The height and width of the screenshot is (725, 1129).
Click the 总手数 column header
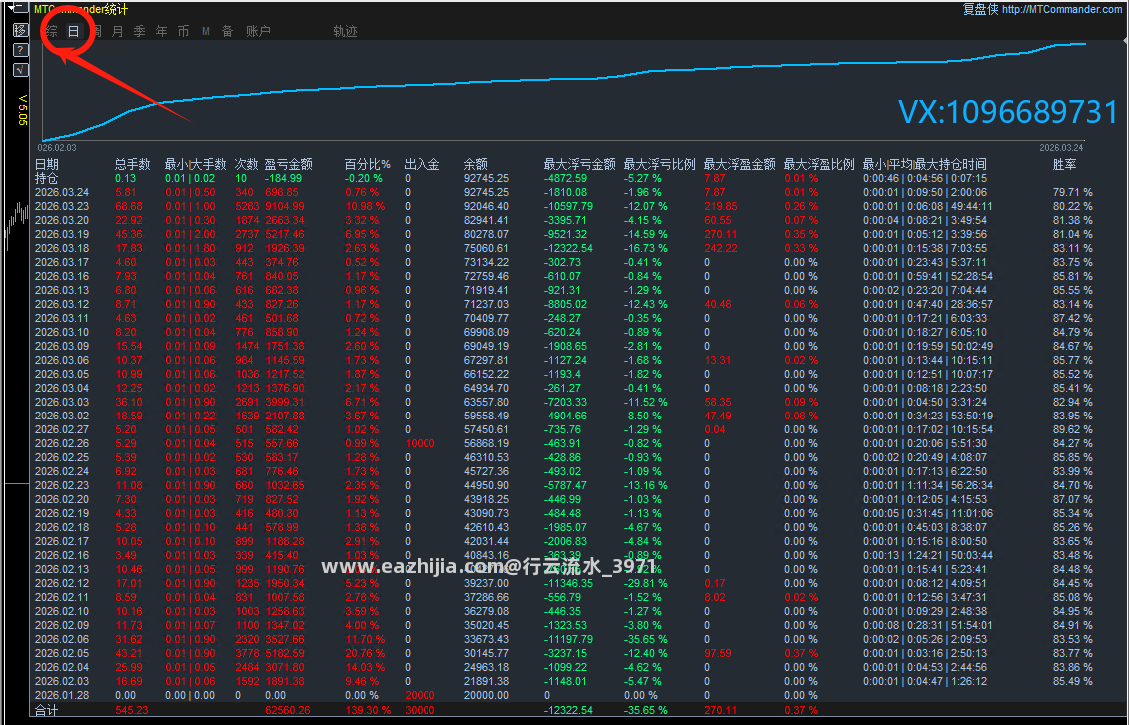click(132, 164)
